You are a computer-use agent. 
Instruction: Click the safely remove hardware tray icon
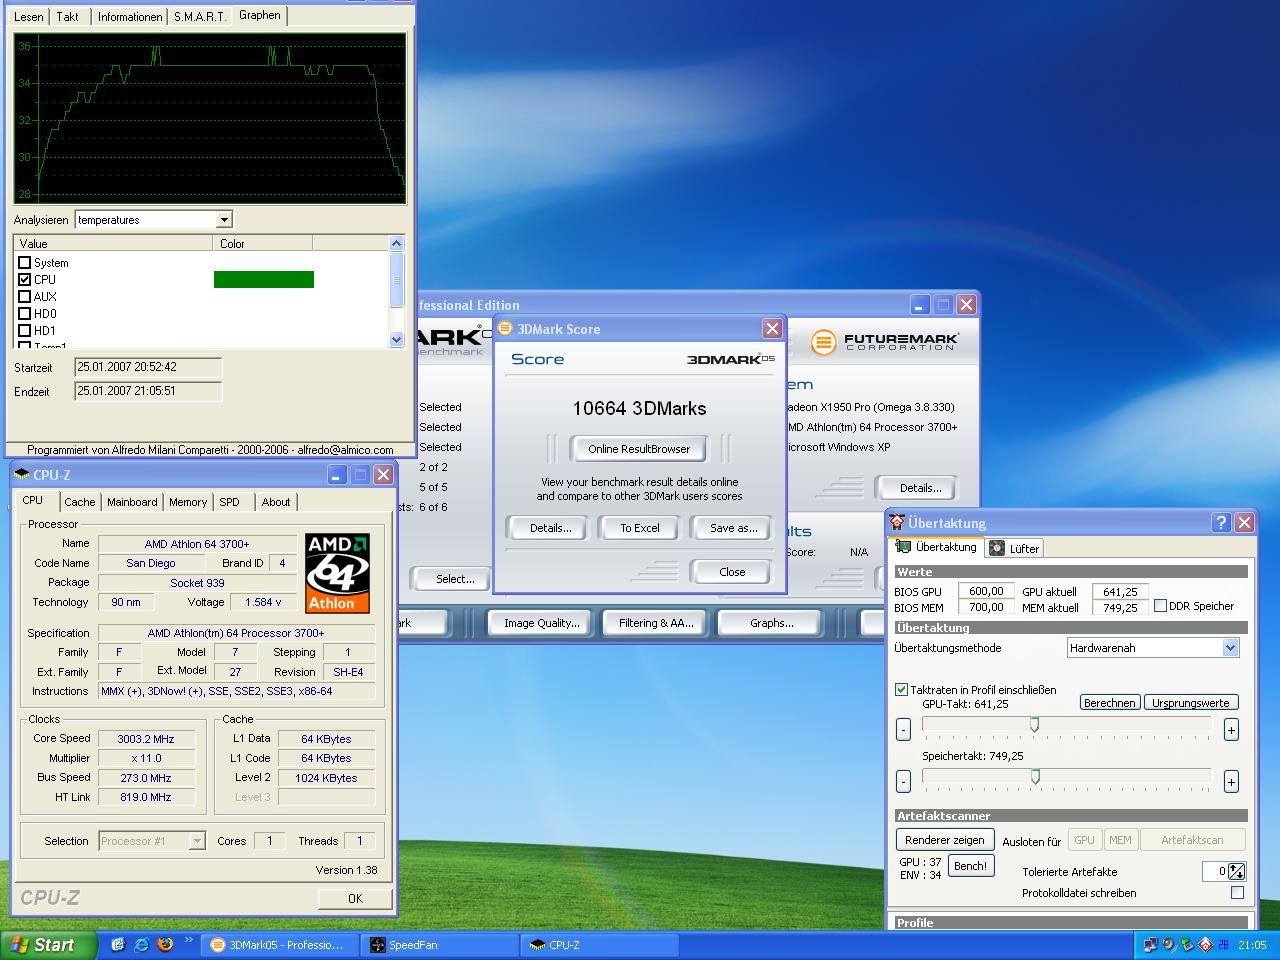coord(1187,945)
